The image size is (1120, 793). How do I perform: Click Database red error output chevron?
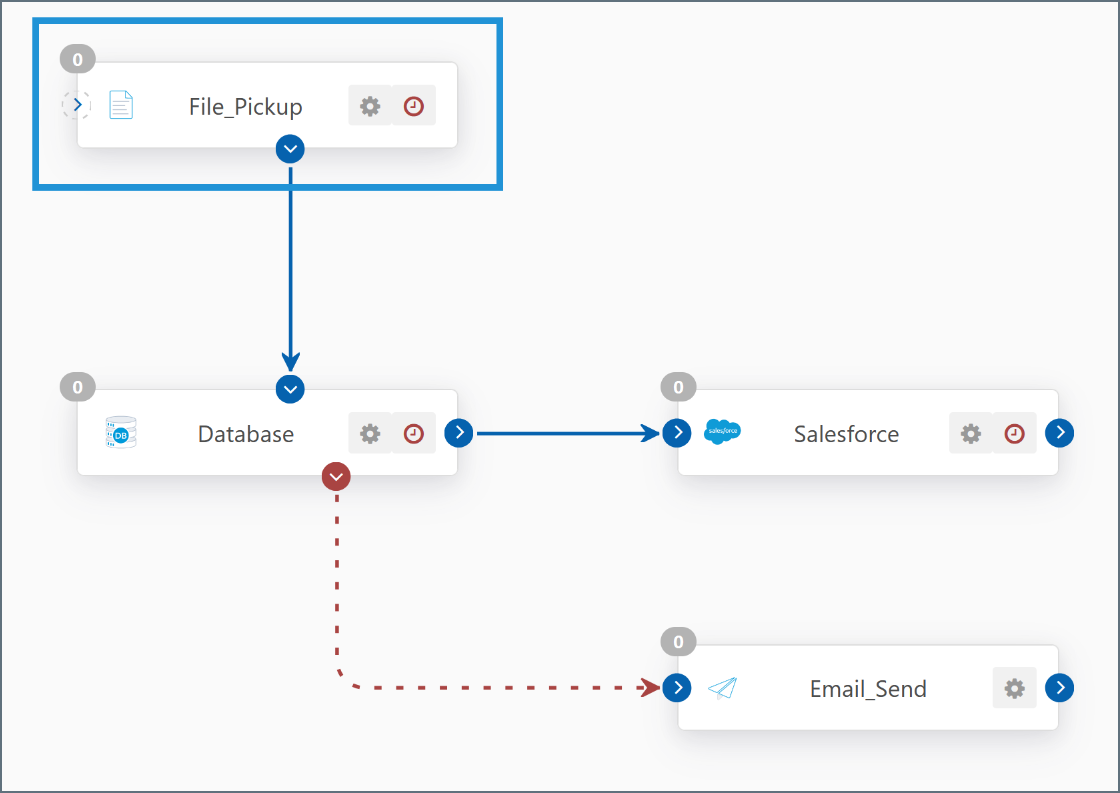coord(336,477)
